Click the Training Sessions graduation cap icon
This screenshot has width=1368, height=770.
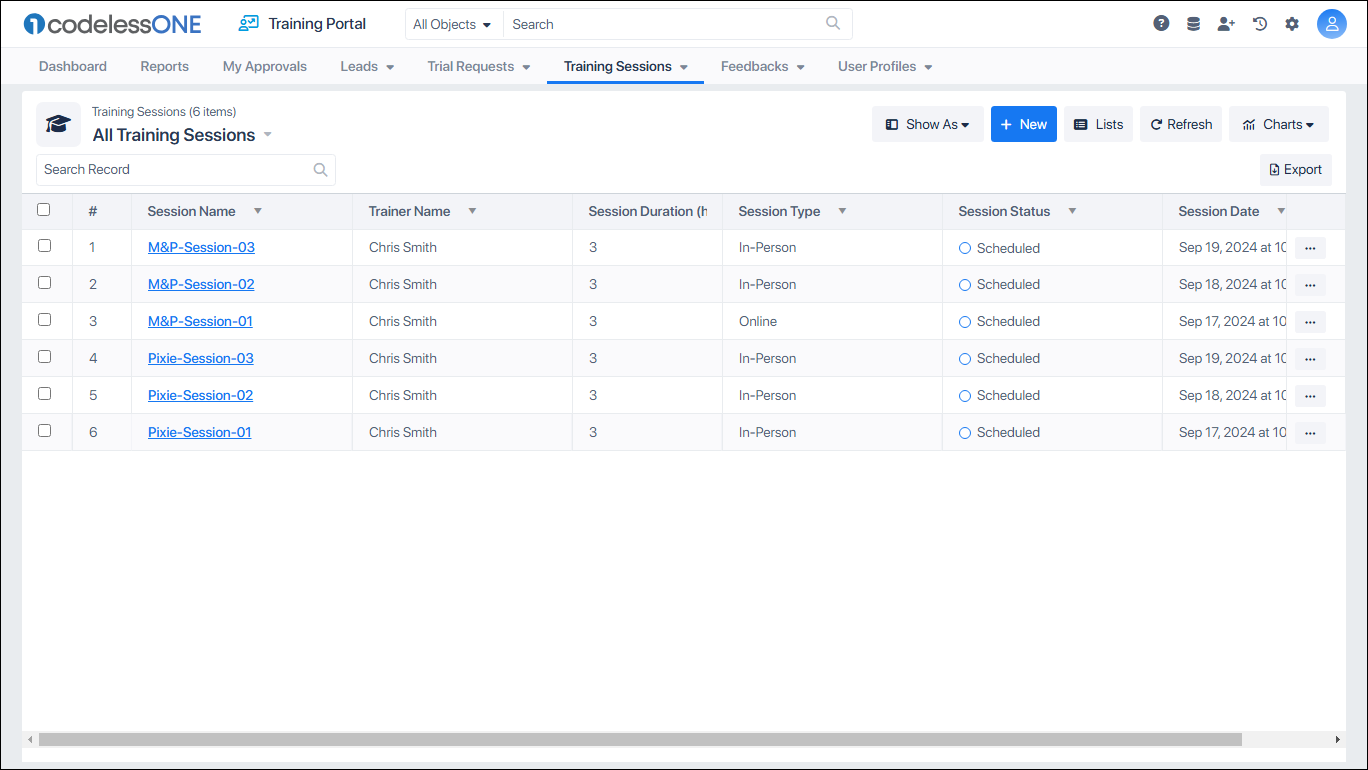click(x=58, y=124)
